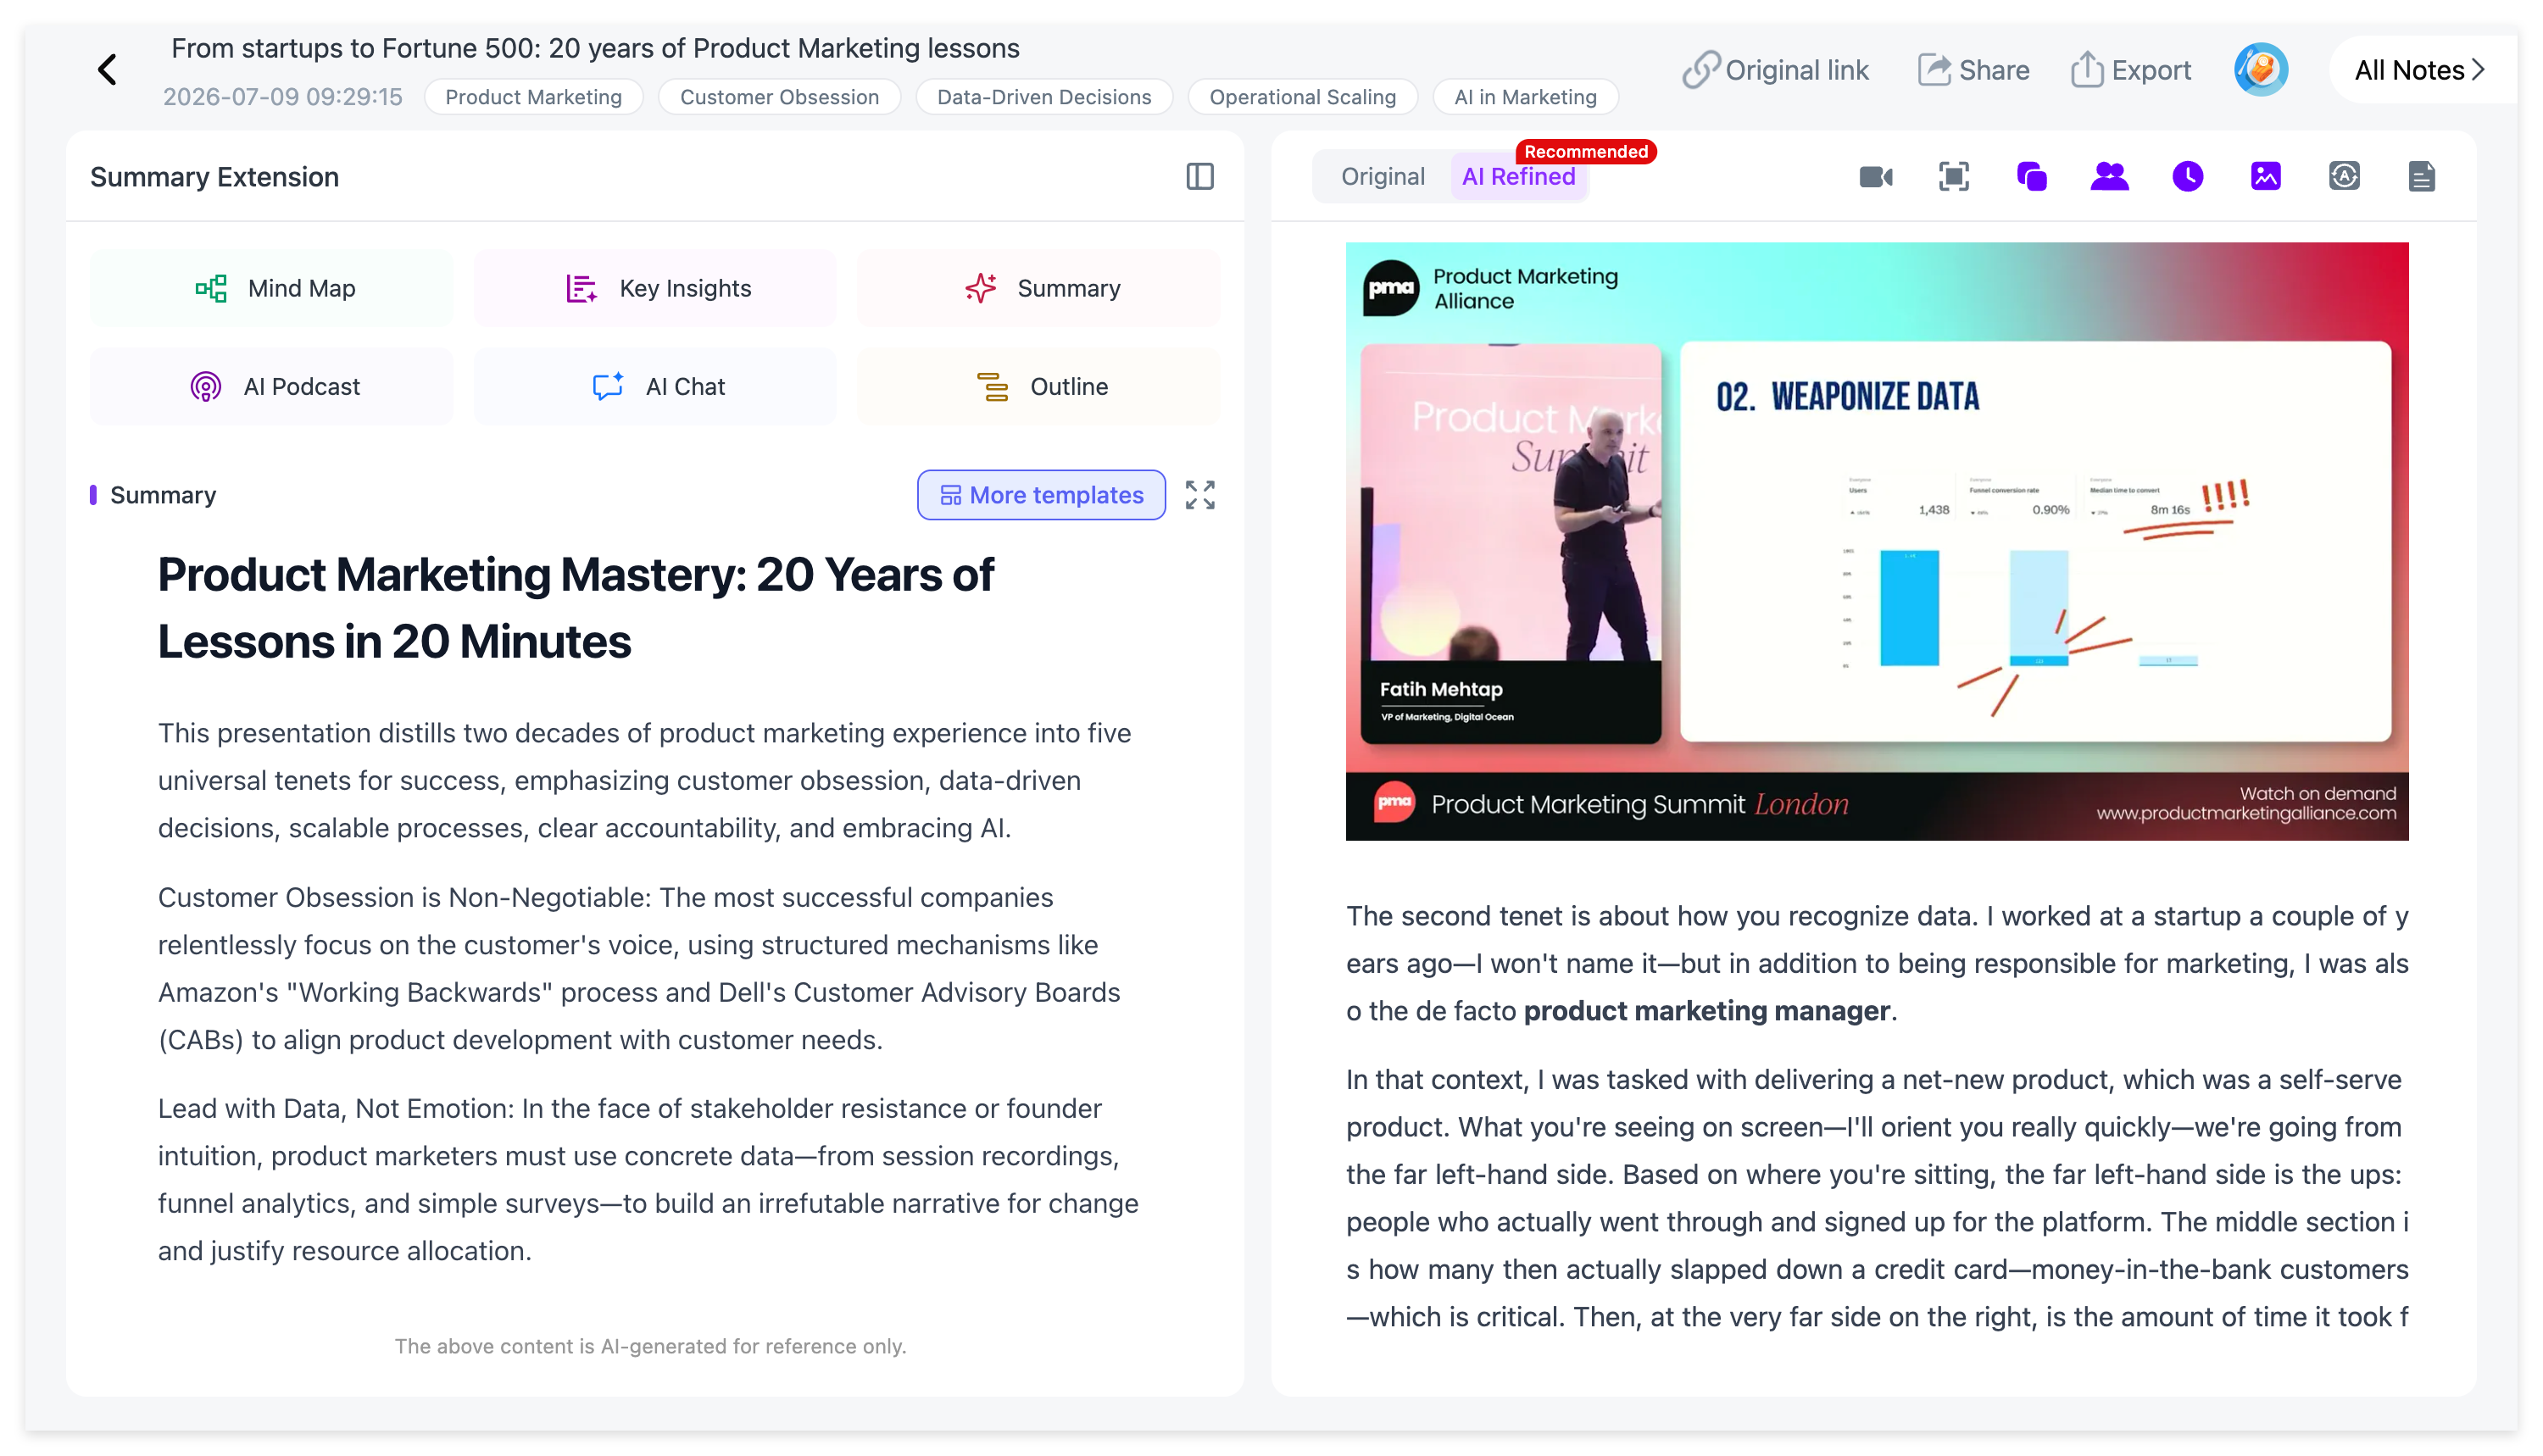Click the Summary sparkle icon
The image size is (2543, 1456).
click(x=980, y=289)
